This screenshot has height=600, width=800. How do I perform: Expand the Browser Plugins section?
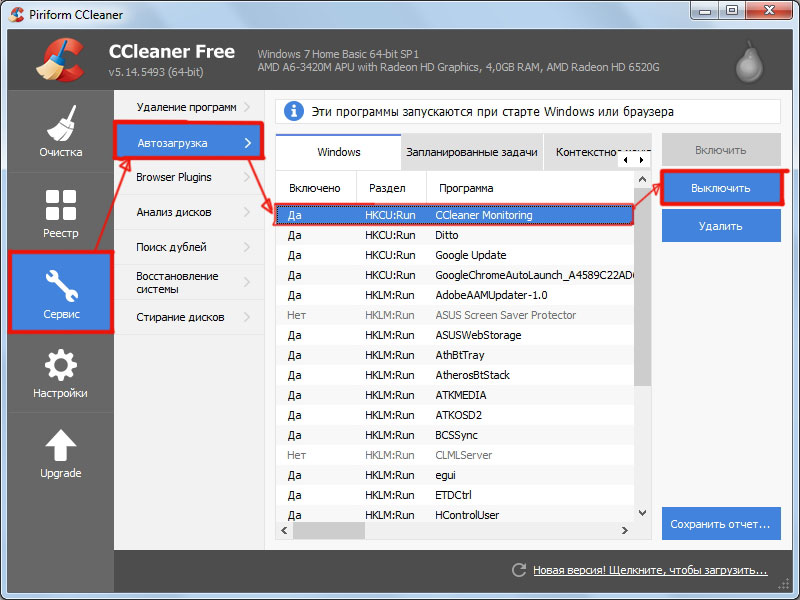[x=187, y=177]
